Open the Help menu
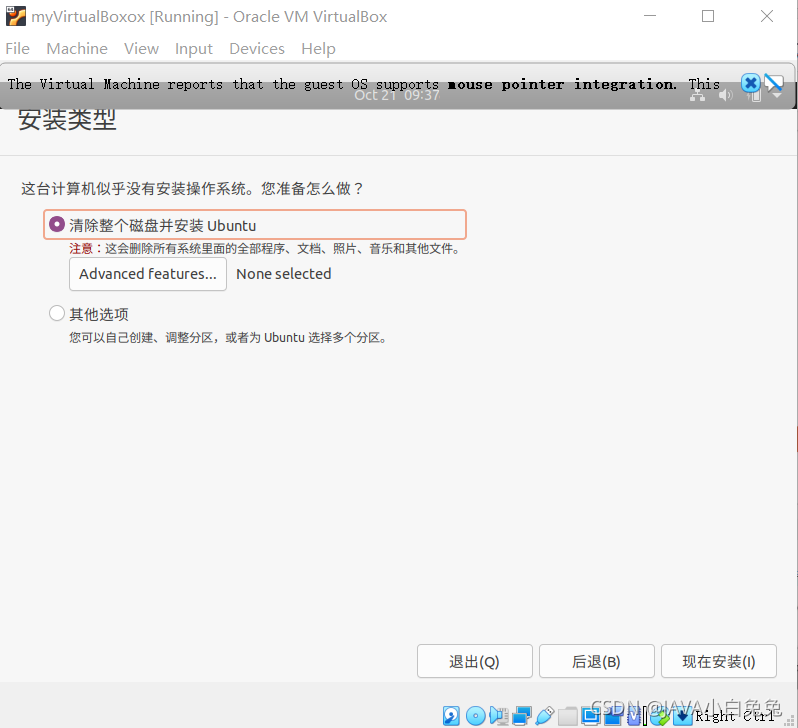This screenshot has width=798, height=728. click(318, 49)
